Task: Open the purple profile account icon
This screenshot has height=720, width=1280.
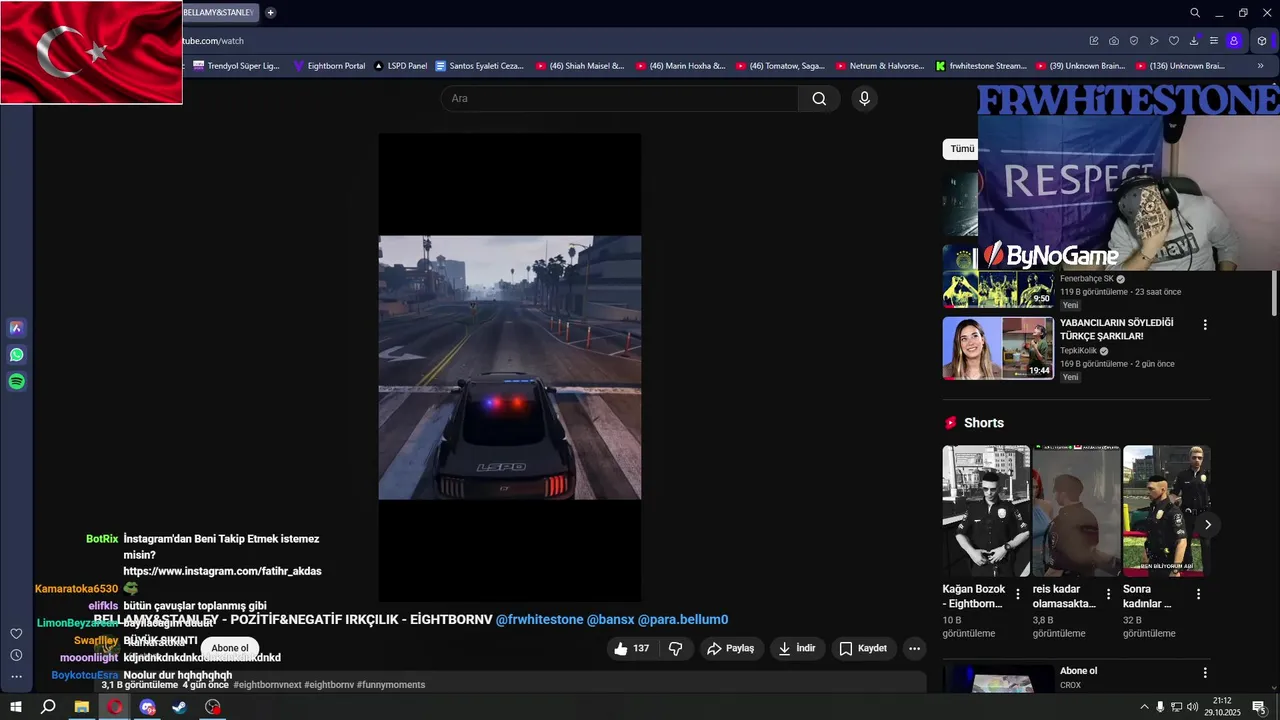Action: (x=1234, y=41)
